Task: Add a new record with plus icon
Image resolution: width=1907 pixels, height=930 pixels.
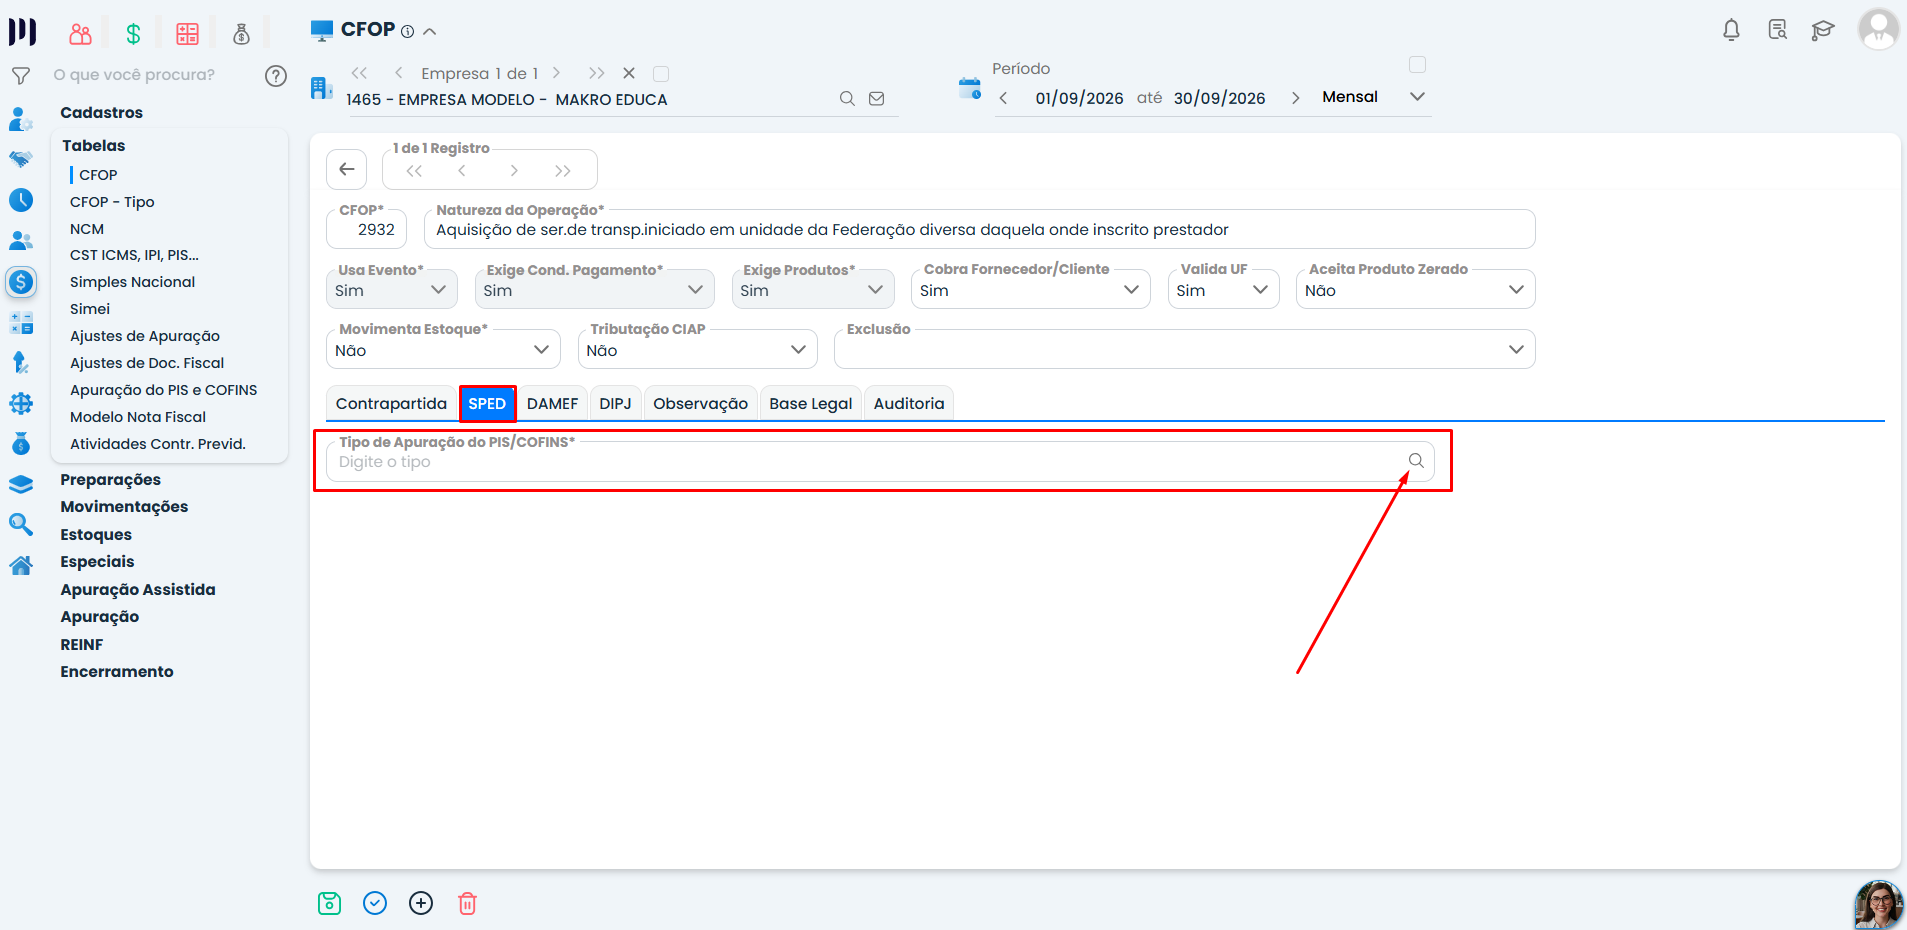Action: click(421, 903)
